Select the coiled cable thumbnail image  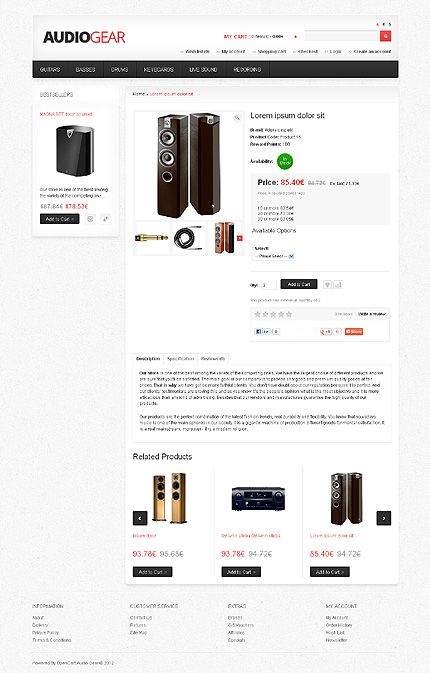point(188,238)
